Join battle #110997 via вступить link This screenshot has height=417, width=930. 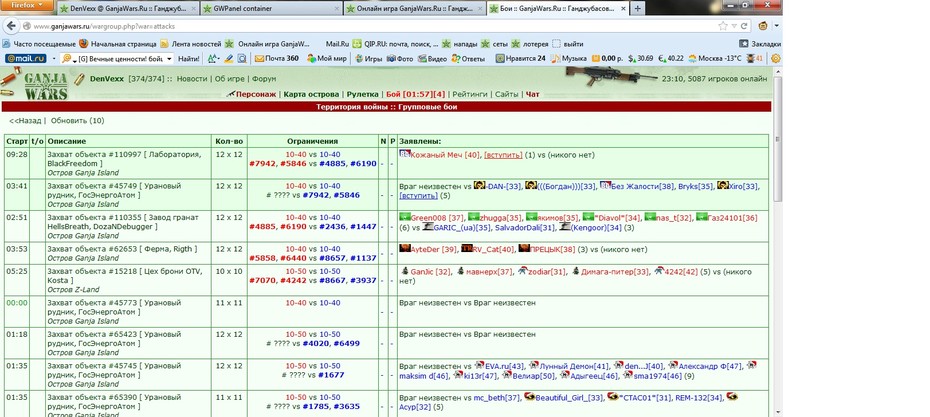click(503, 155)
